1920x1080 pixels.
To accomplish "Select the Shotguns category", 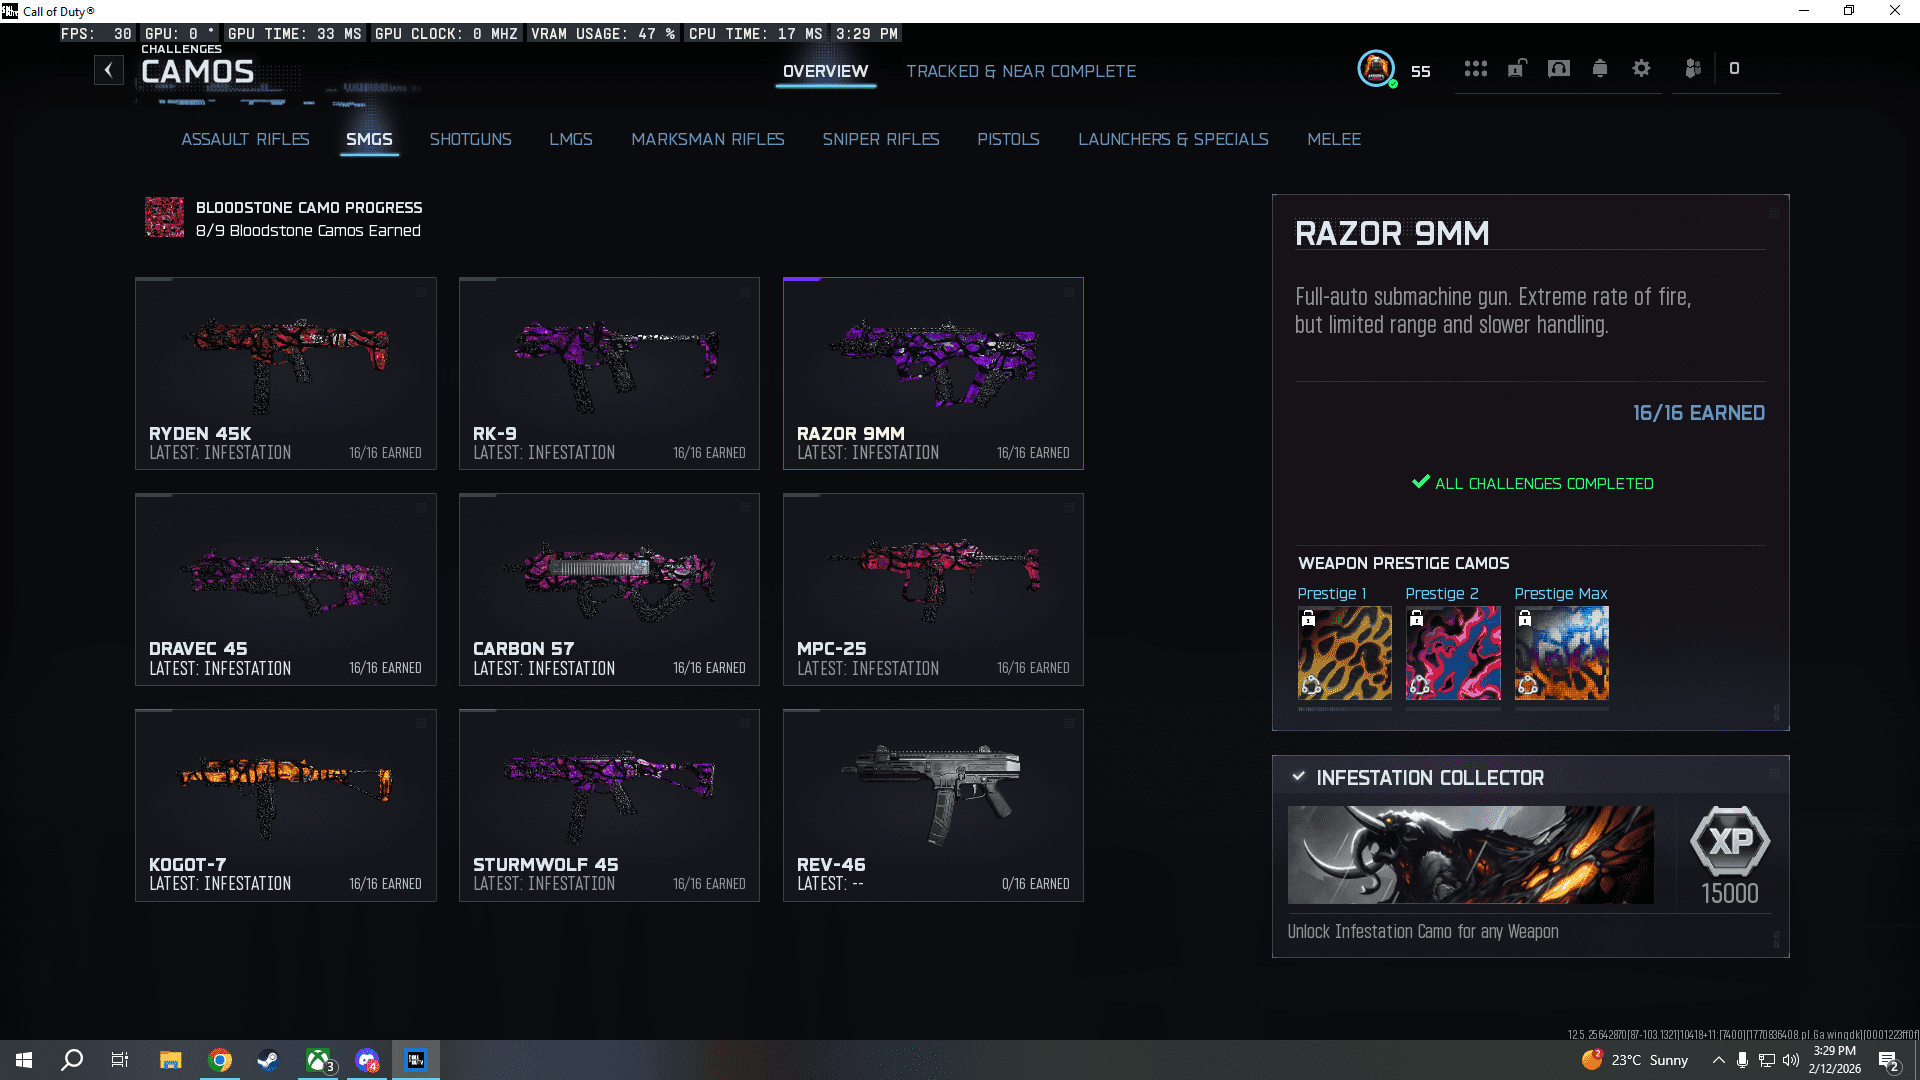I will coord(470,139).
